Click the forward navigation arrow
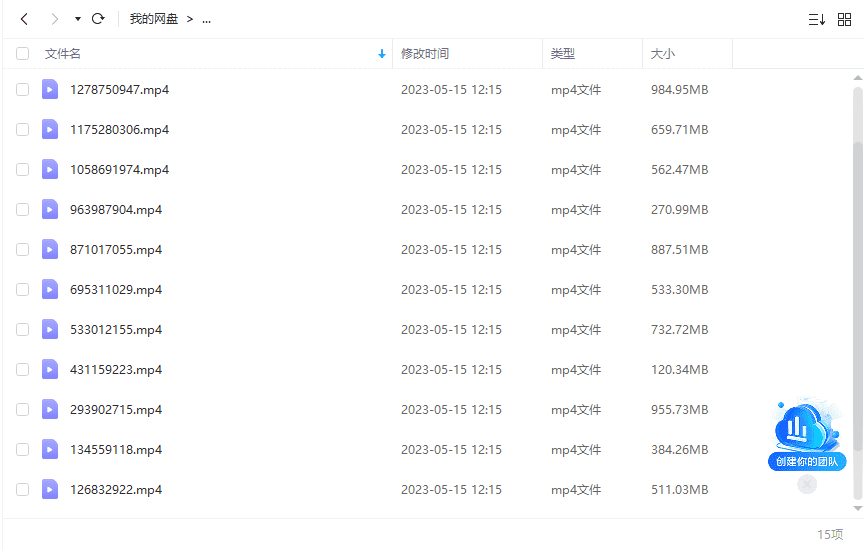This screenshot has width=864, height=550. click(x=54, y=19)
